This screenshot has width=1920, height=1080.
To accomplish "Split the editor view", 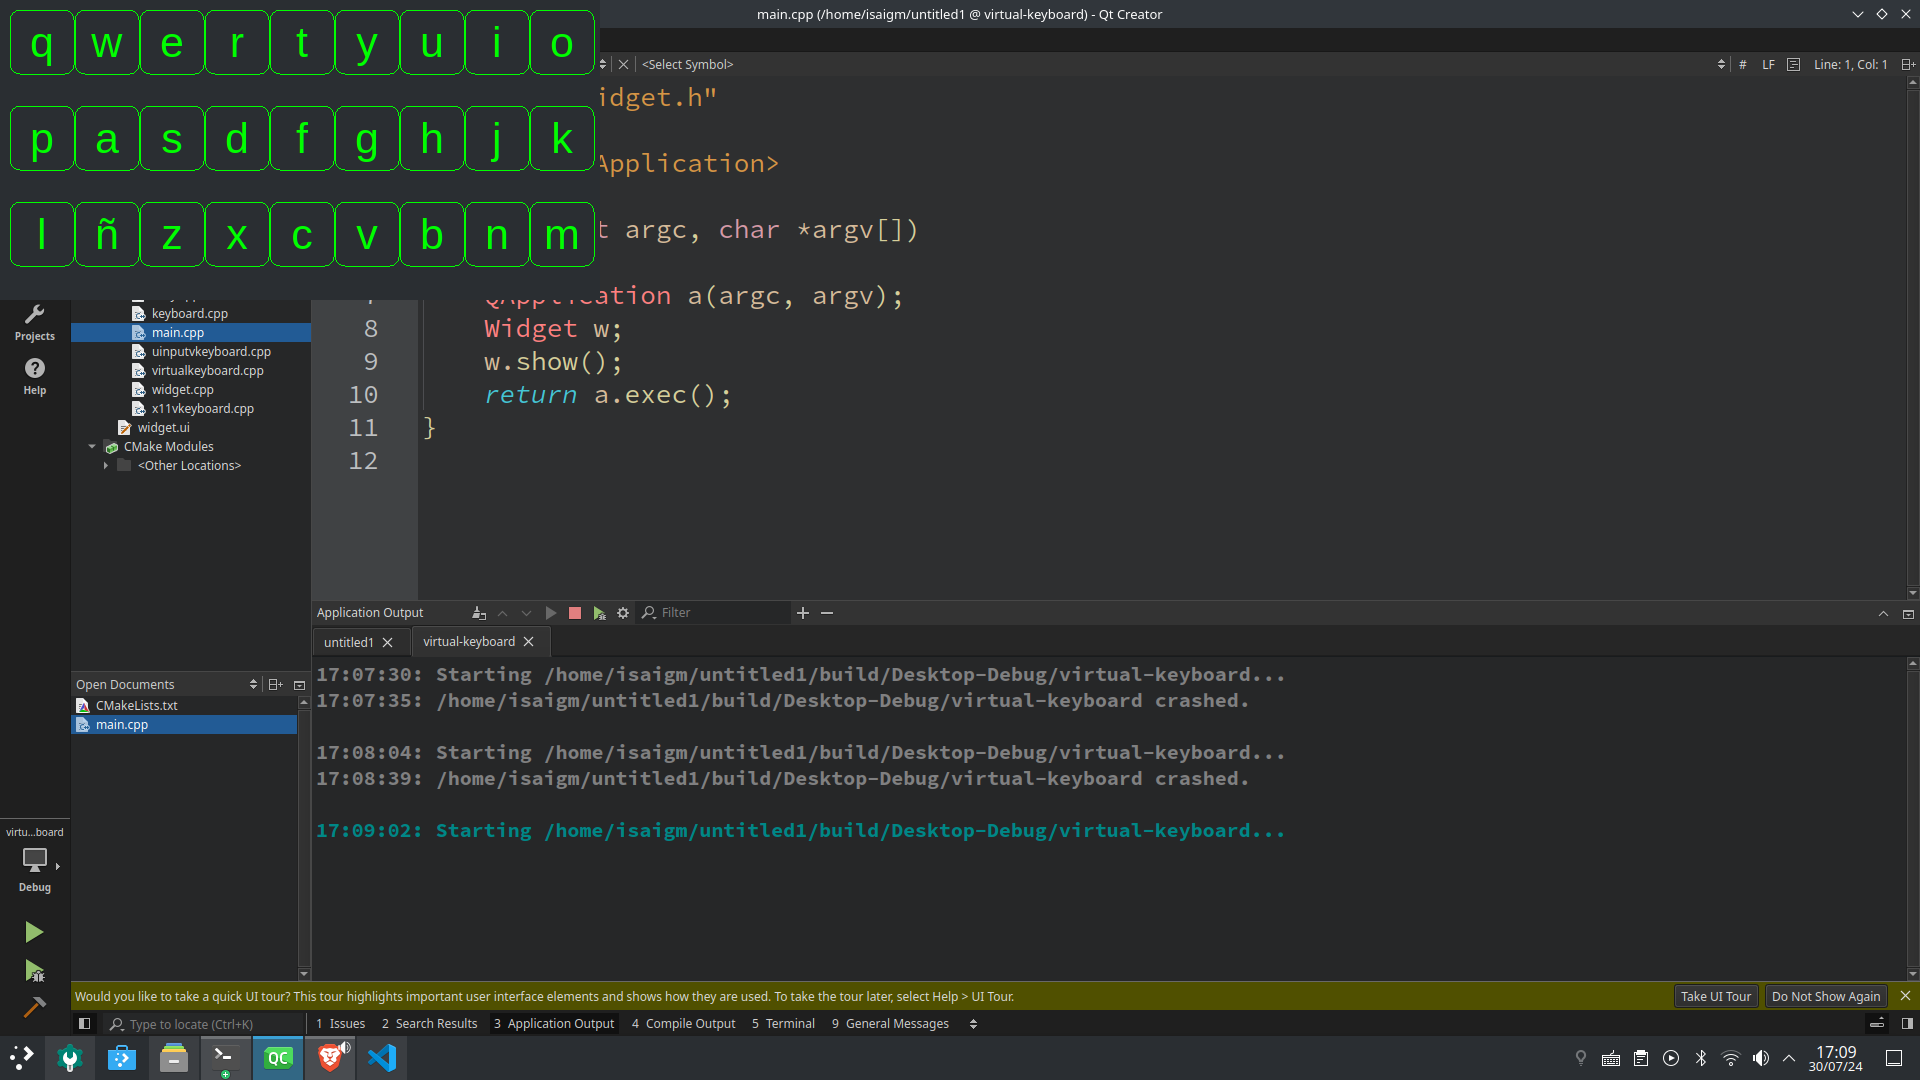I will point(1908,64).
